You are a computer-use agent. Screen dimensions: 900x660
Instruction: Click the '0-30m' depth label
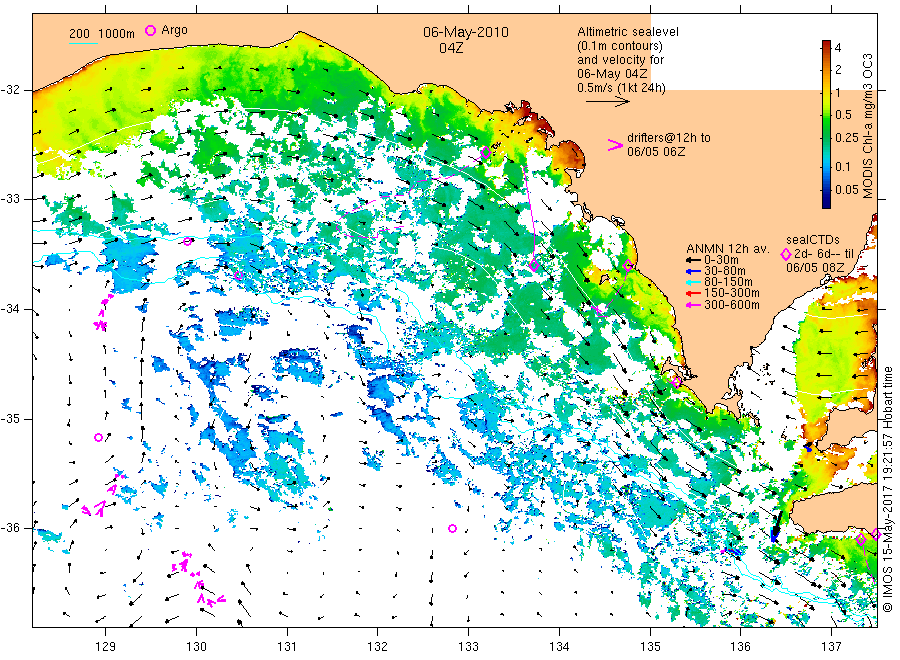click(x=721, y=260)
